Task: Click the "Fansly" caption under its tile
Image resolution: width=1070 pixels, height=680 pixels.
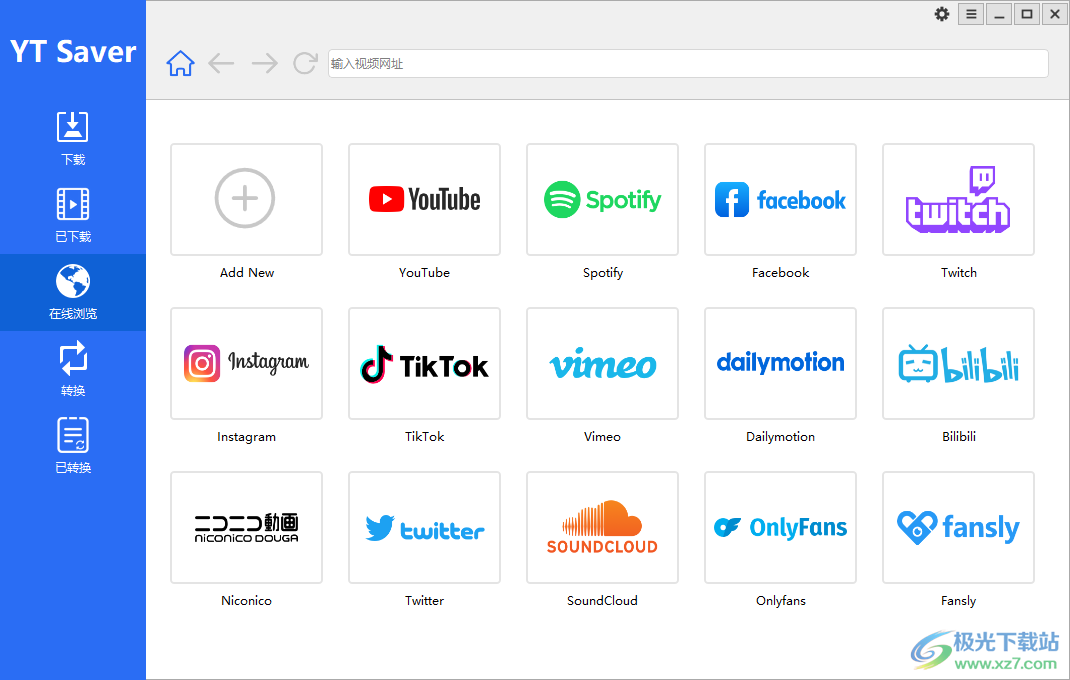Action: [x=959, y=601]
